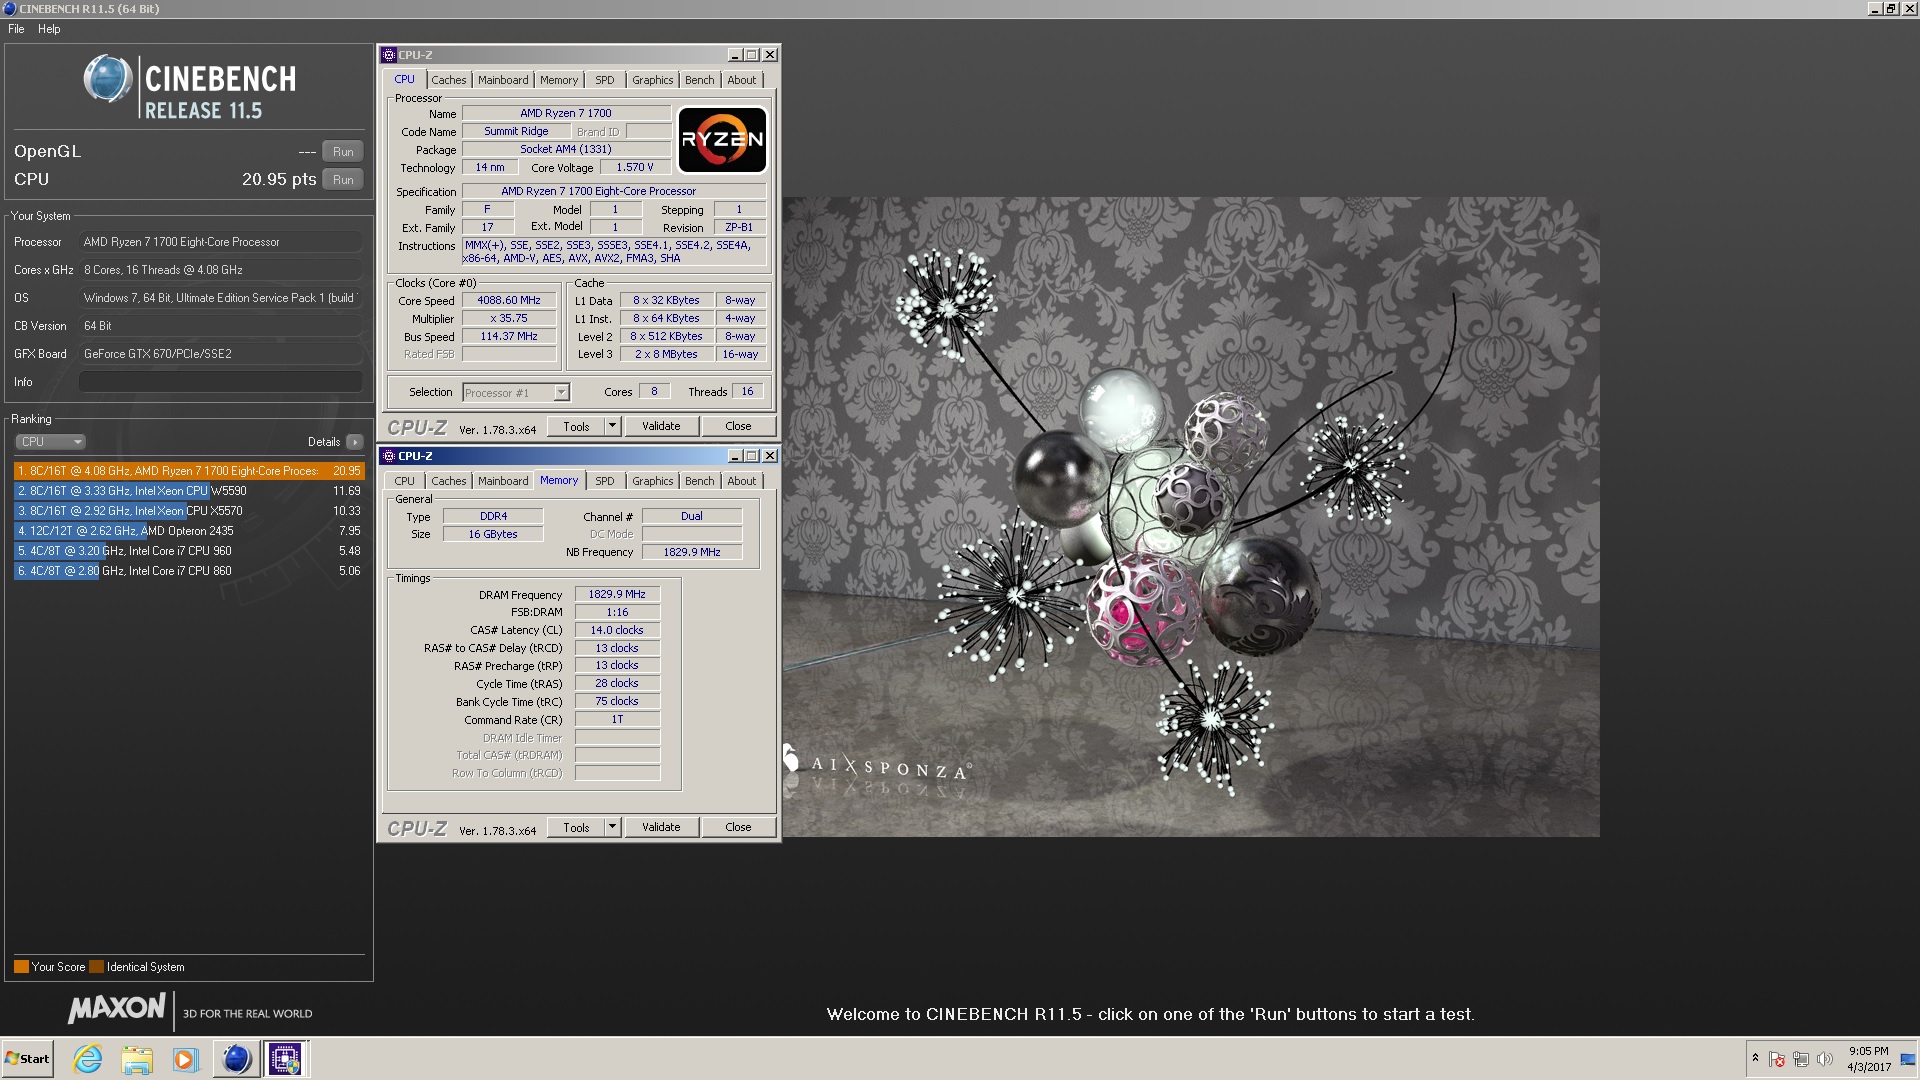This screenshot has width=1920, height=1080.
Task: Run the CPU benchmark test
Action: pyautogui.click(x=343, y=180)
